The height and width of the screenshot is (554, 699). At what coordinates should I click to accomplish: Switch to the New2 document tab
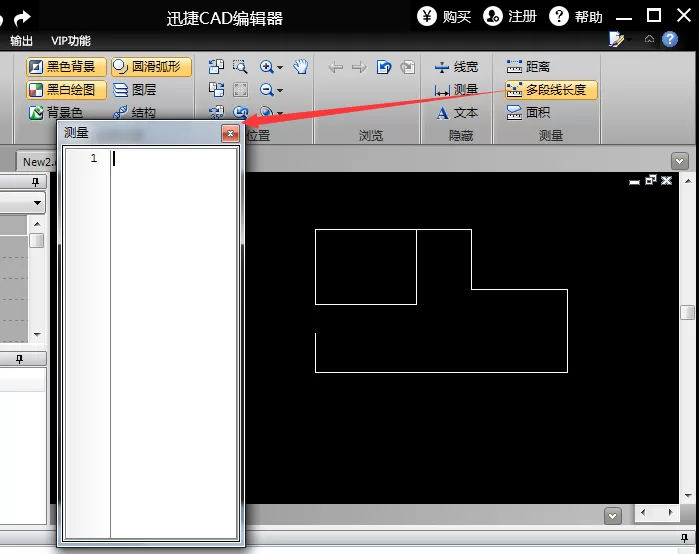click(37, 162)
